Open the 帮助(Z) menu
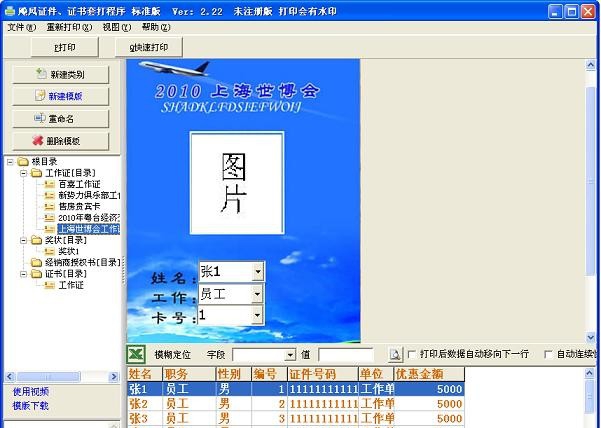This screenshot has width=601, height=428. click(x=156, y=27)
